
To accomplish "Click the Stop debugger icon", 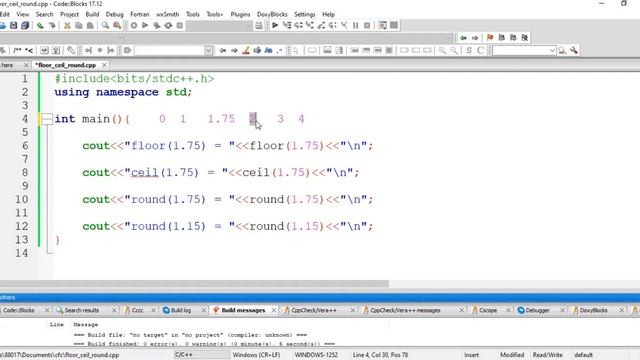I will [x=367, y=25].
